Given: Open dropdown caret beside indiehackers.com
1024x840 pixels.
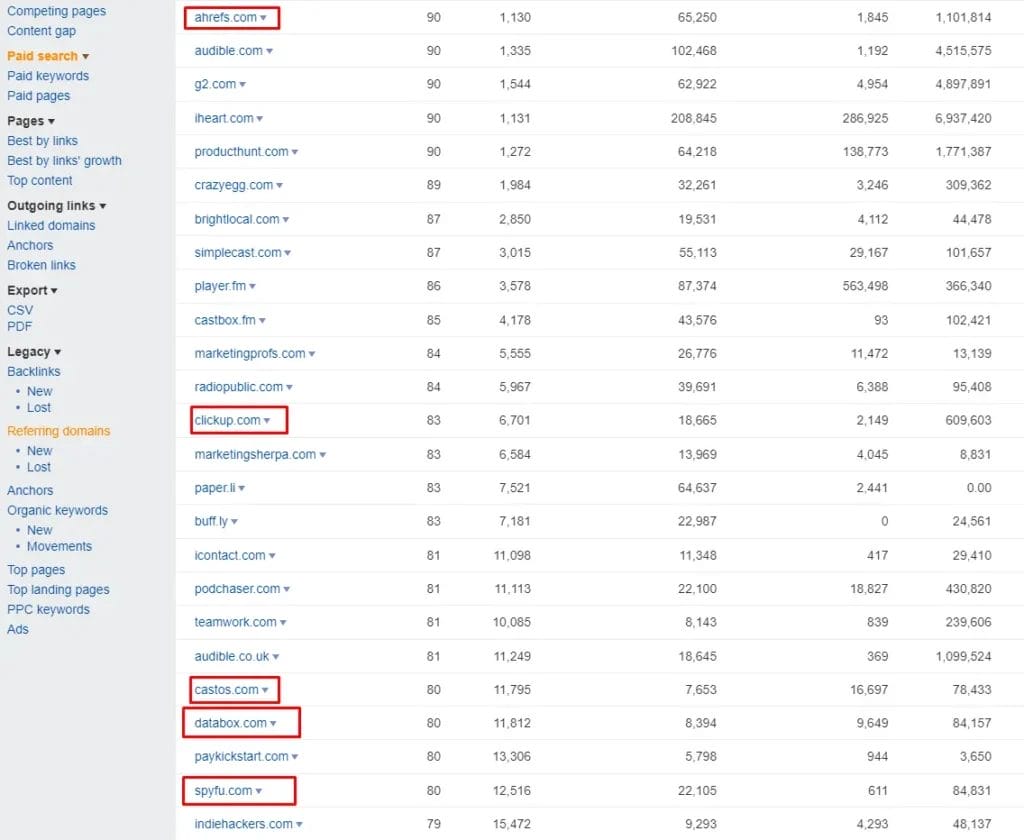Looking at the screenshot, I should click(x=300, y=825).
